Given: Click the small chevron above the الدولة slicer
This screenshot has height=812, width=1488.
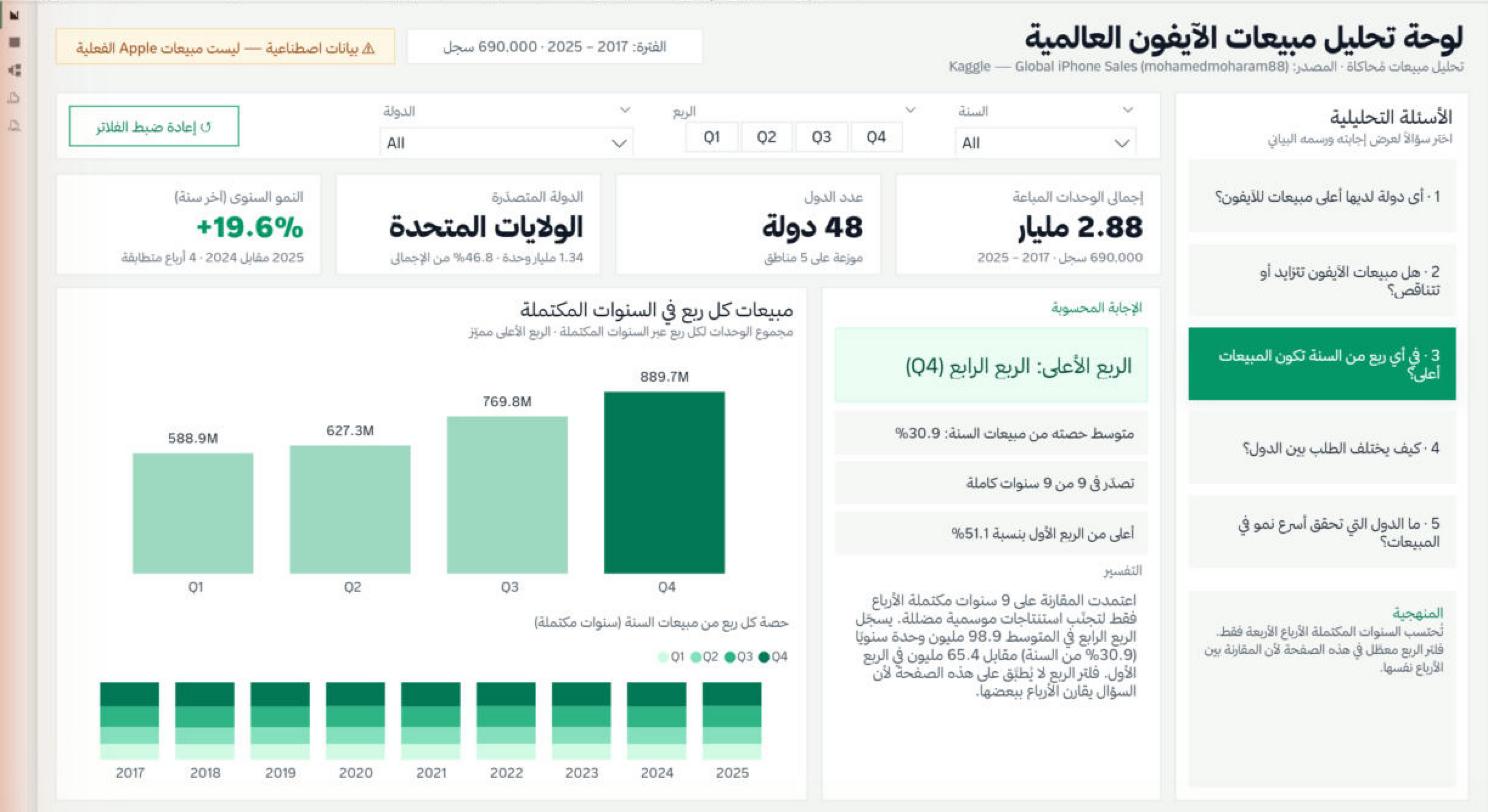Looking at the screenshot, I should click(626, 110).
